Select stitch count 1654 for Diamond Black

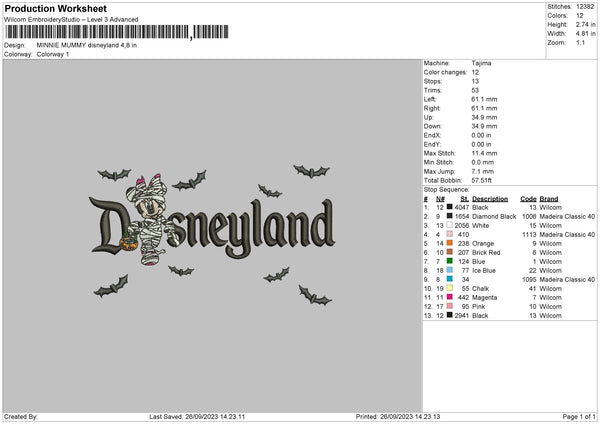(461, 217)
